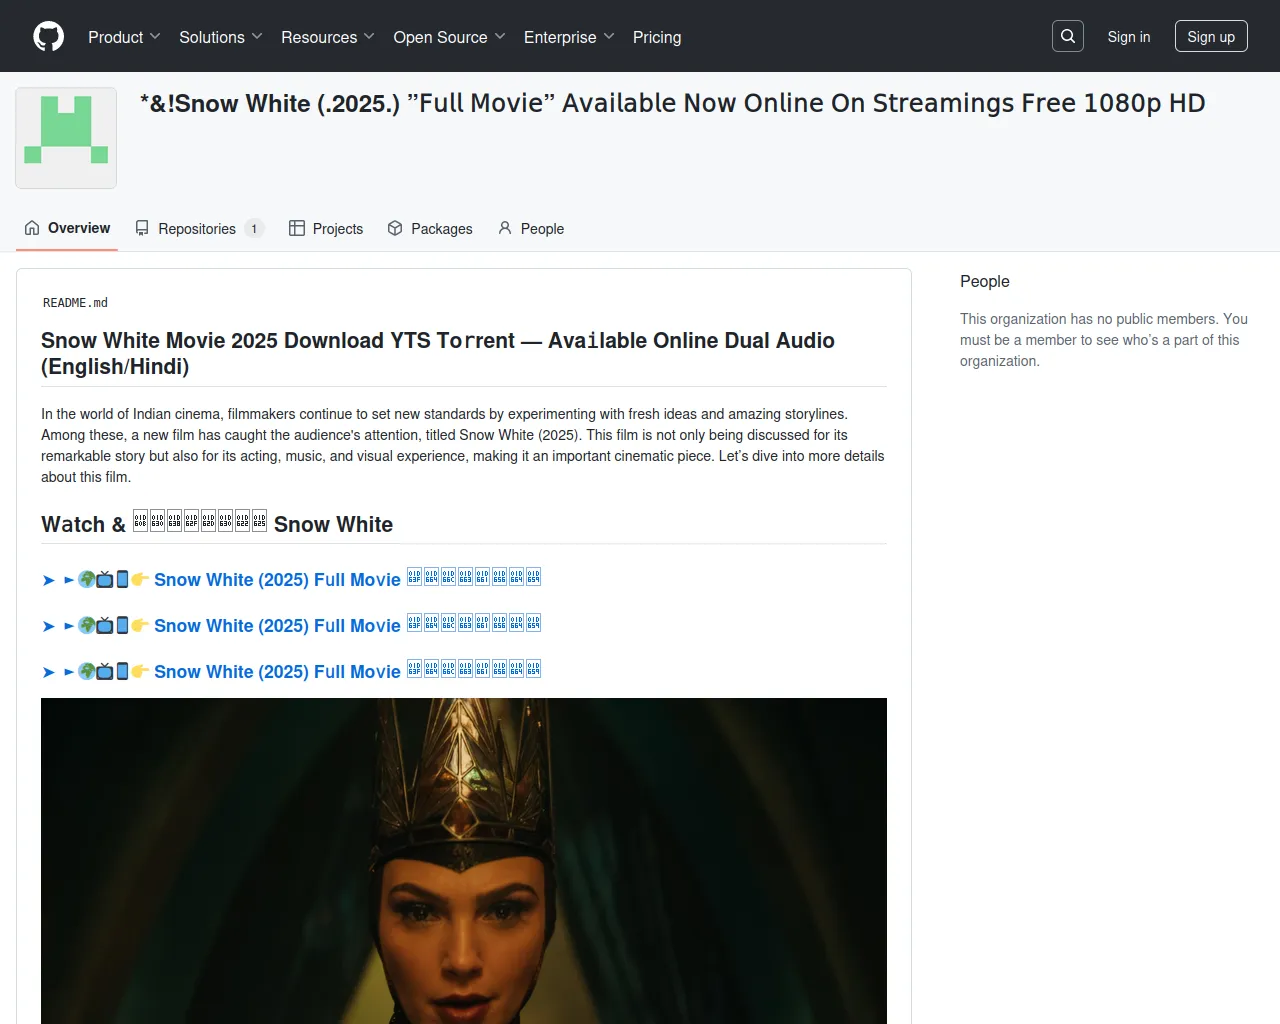Open first Snow White Full Movie link
The image size is (1280, 1024).
point(277,580)
